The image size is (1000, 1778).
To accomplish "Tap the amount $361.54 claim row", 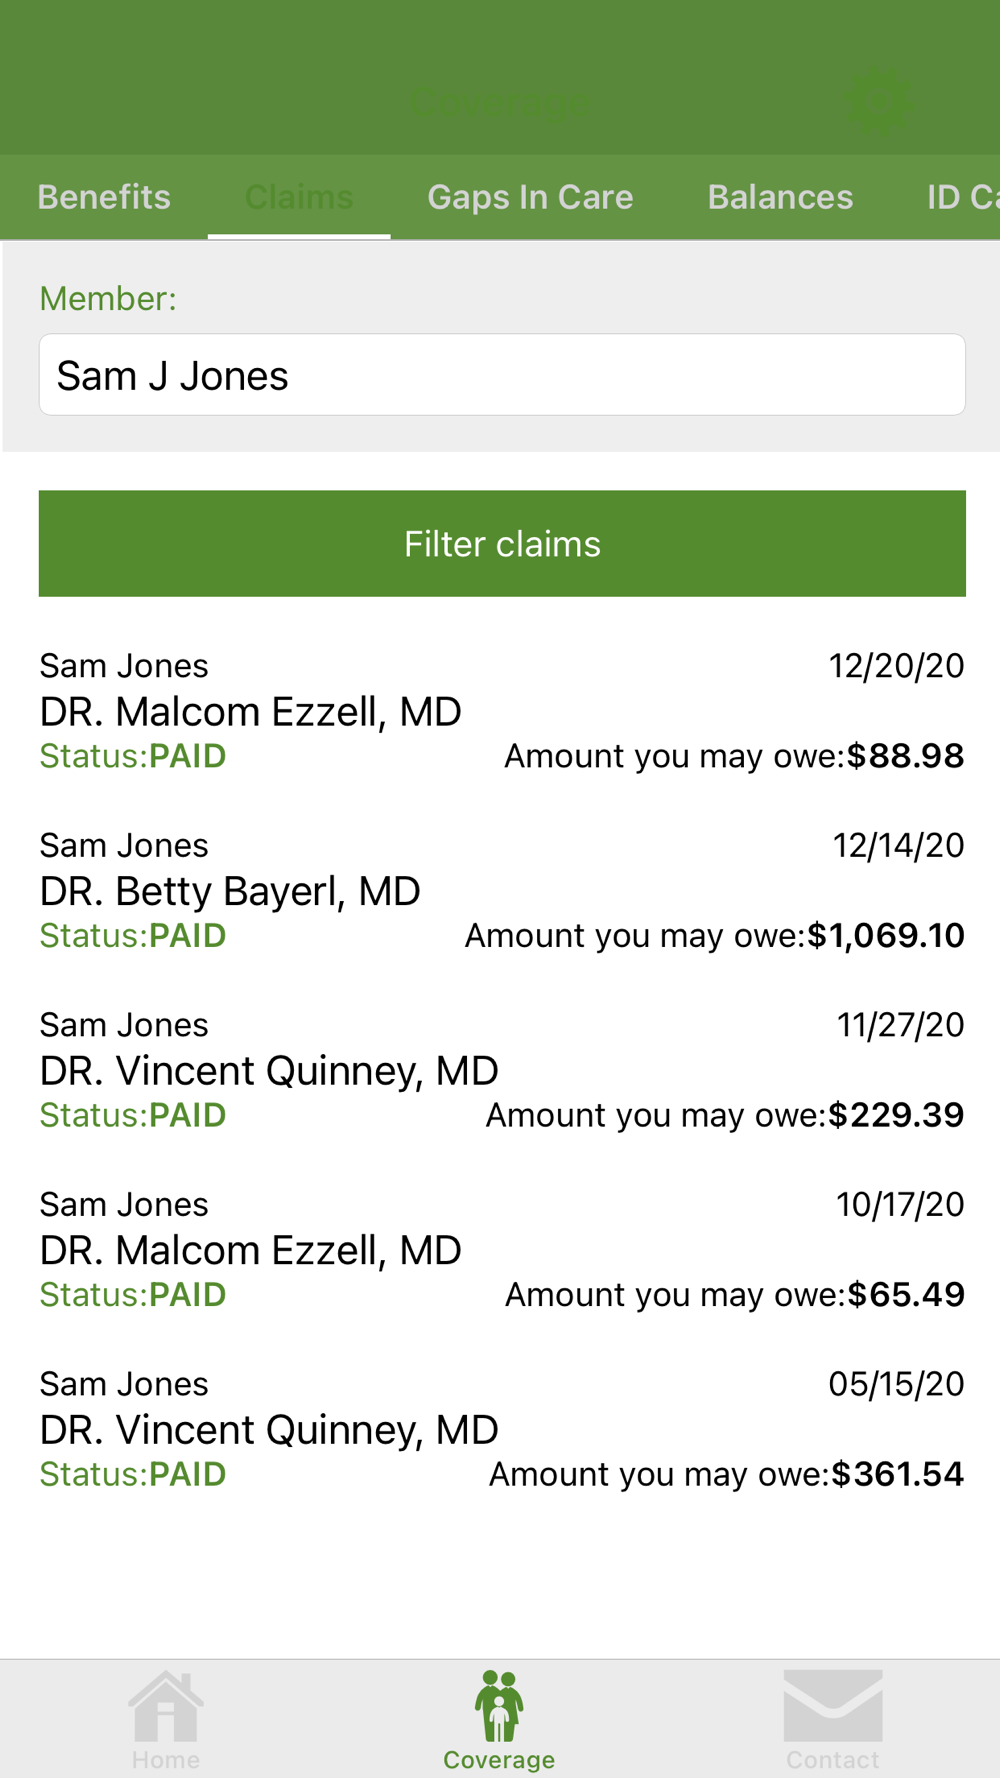I will coord(502,1429).
